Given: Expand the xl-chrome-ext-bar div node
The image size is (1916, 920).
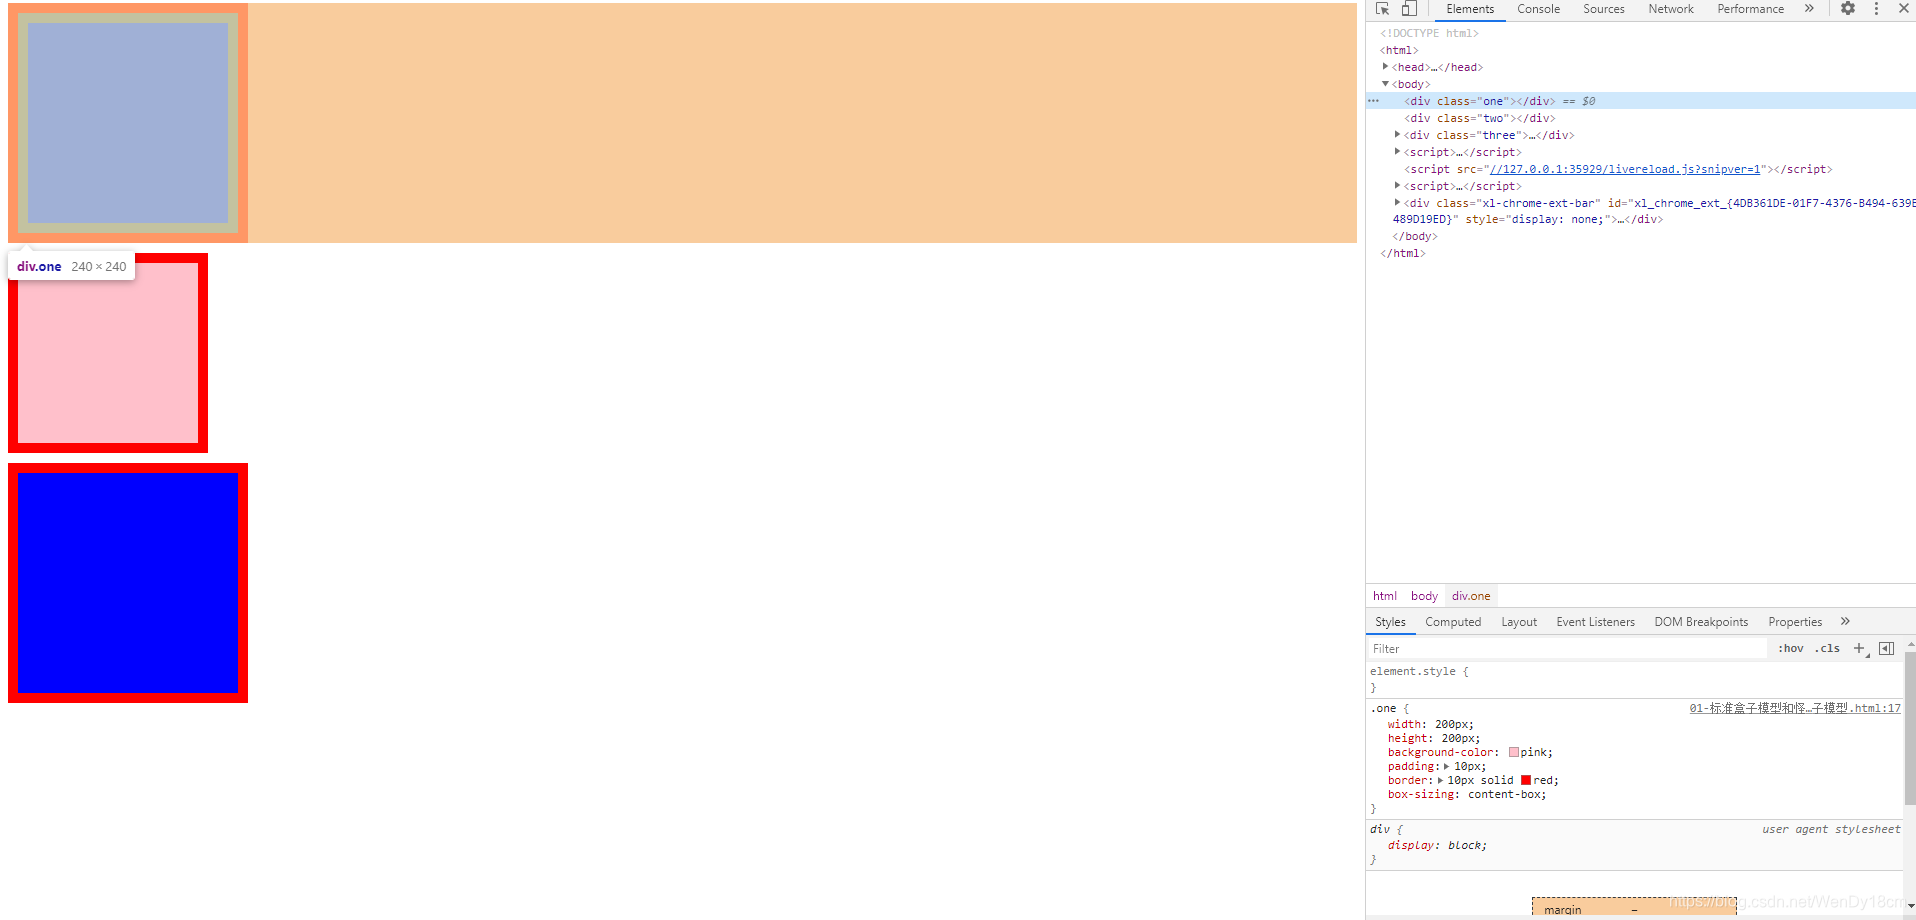Looking at the screenshot, I should [x=1398, y=203].
